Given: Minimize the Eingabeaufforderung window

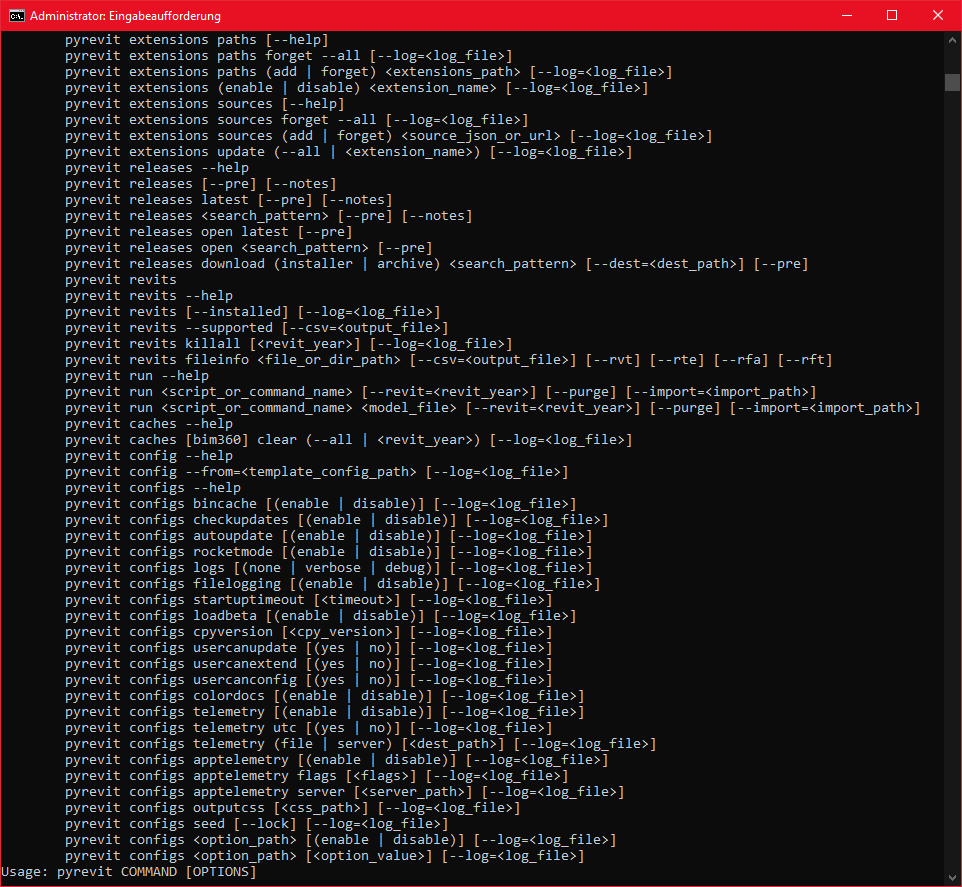Looking at the screenshot, I should (846, 15).
